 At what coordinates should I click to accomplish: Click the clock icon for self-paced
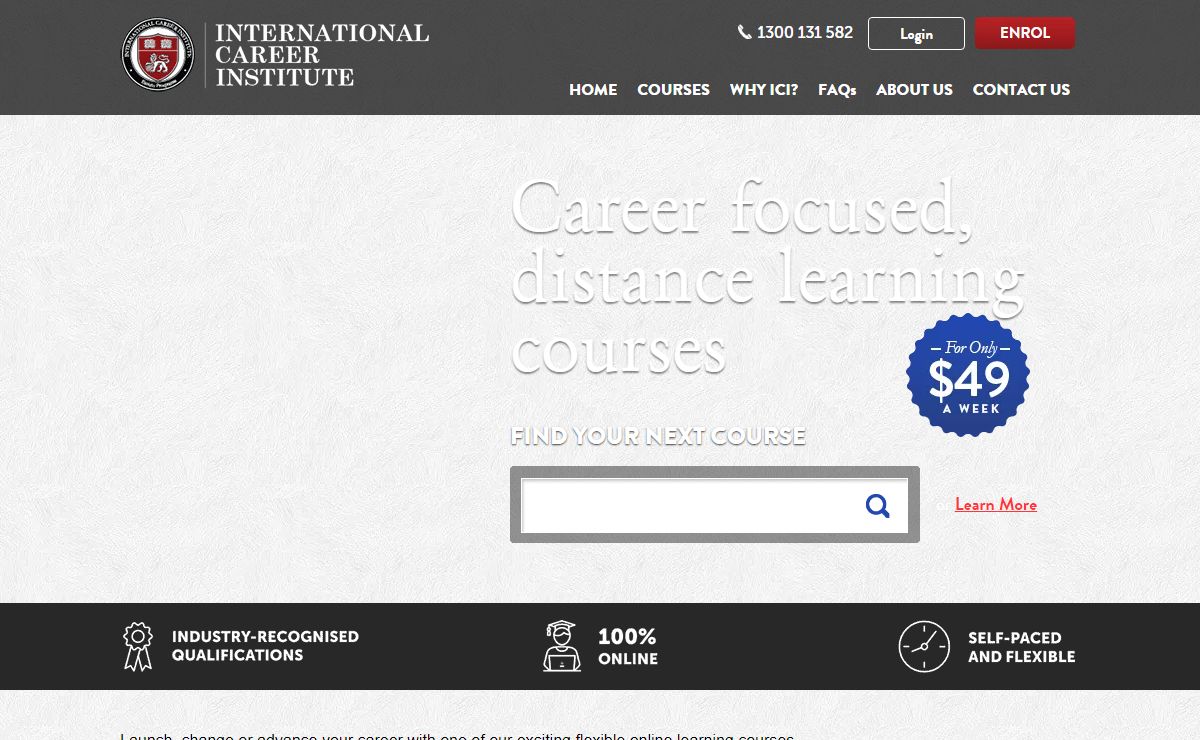(924, 646)
